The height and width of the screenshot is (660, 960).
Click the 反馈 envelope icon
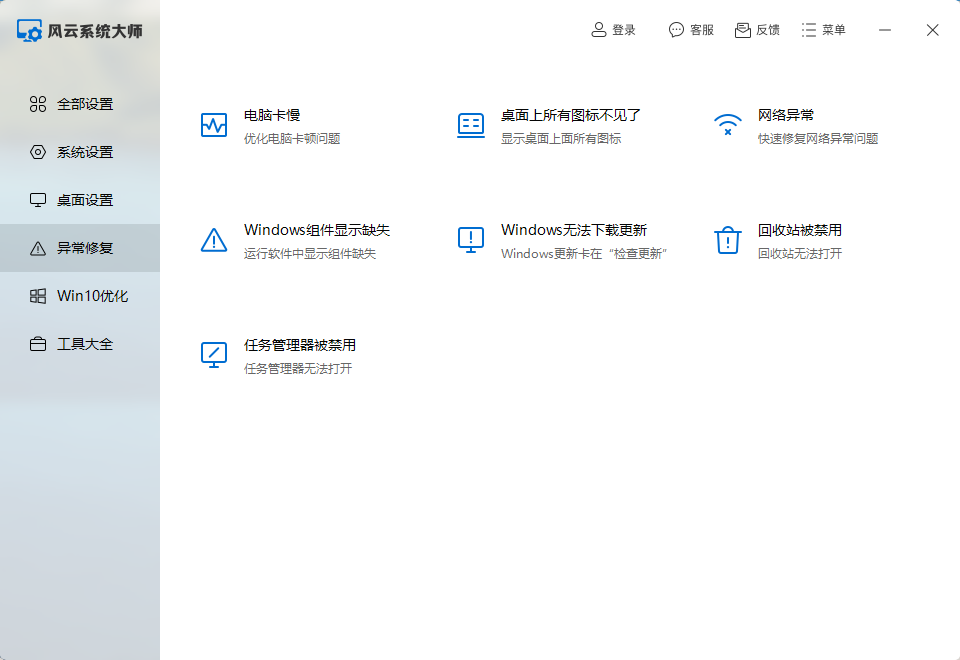coord(743,30)
